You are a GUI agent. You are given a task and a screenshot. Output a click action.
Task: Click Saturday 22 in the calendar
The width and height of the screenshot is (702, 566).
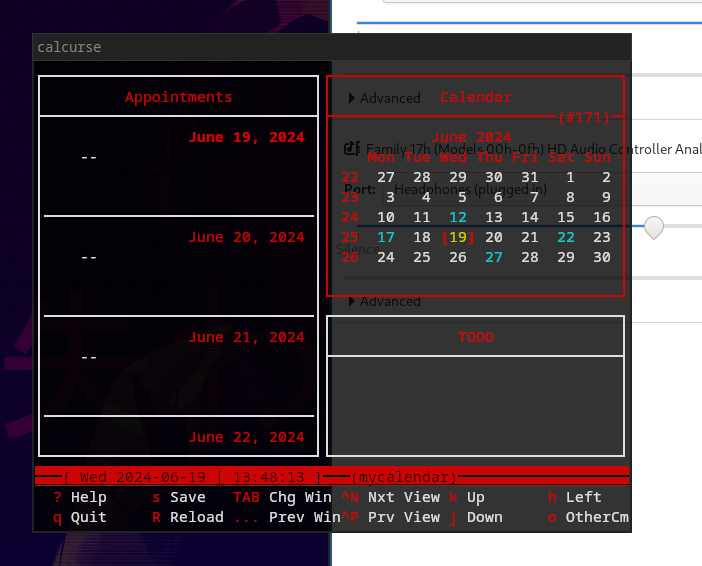(x=566, y=237)
